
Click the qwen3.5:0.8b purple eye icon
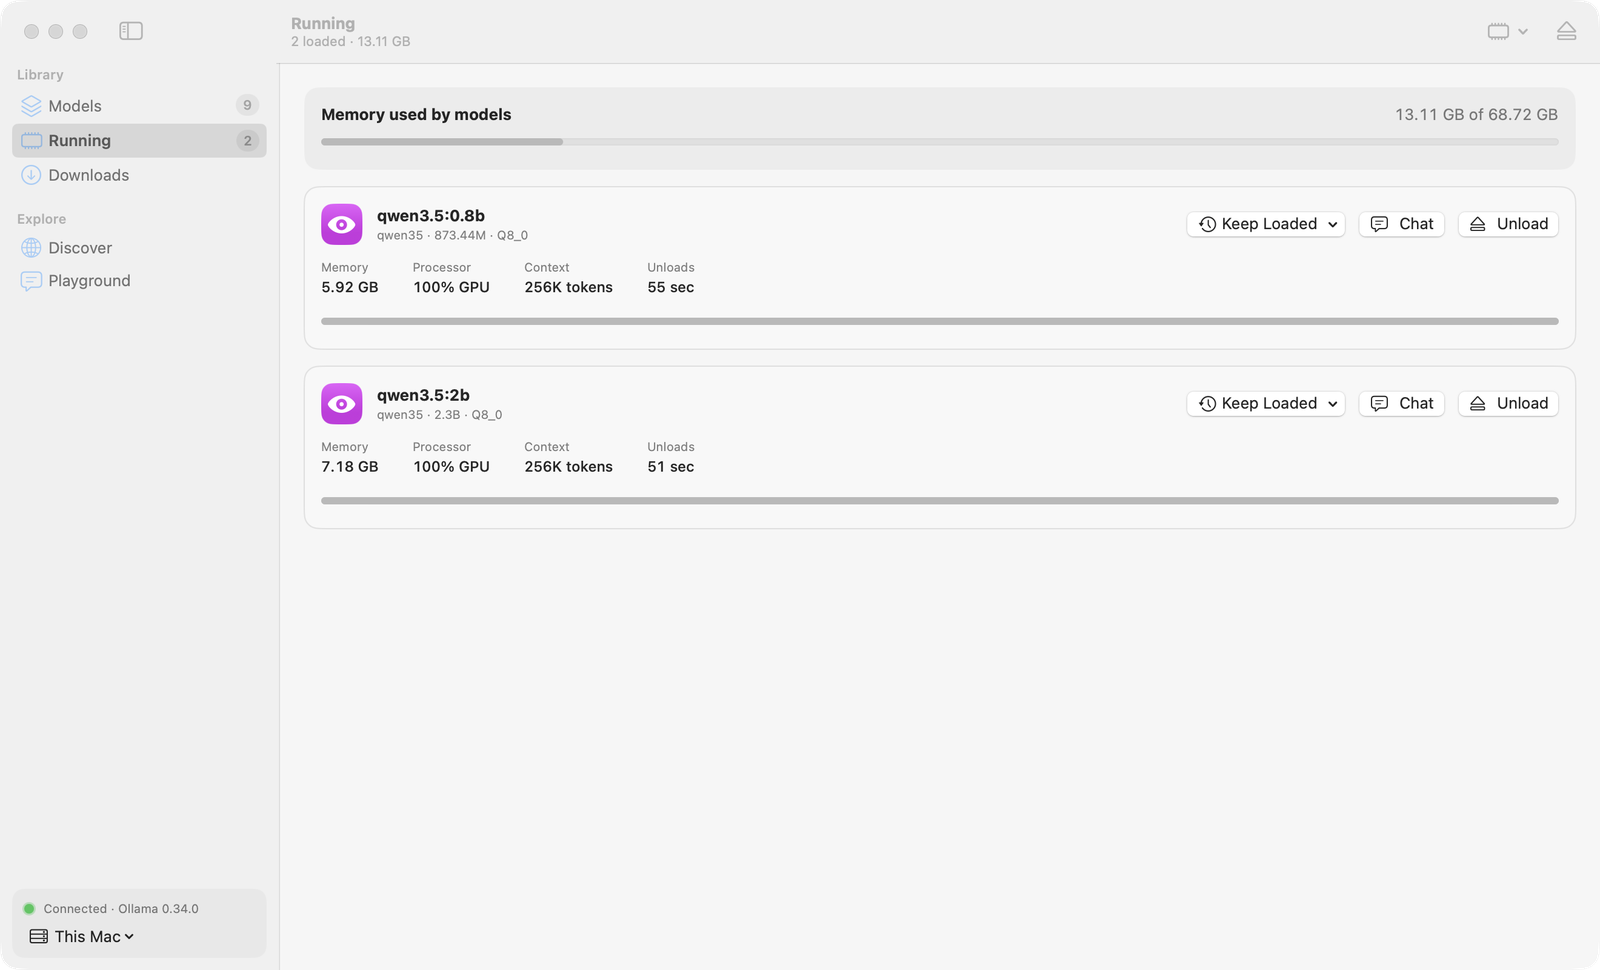click(341, 224)
